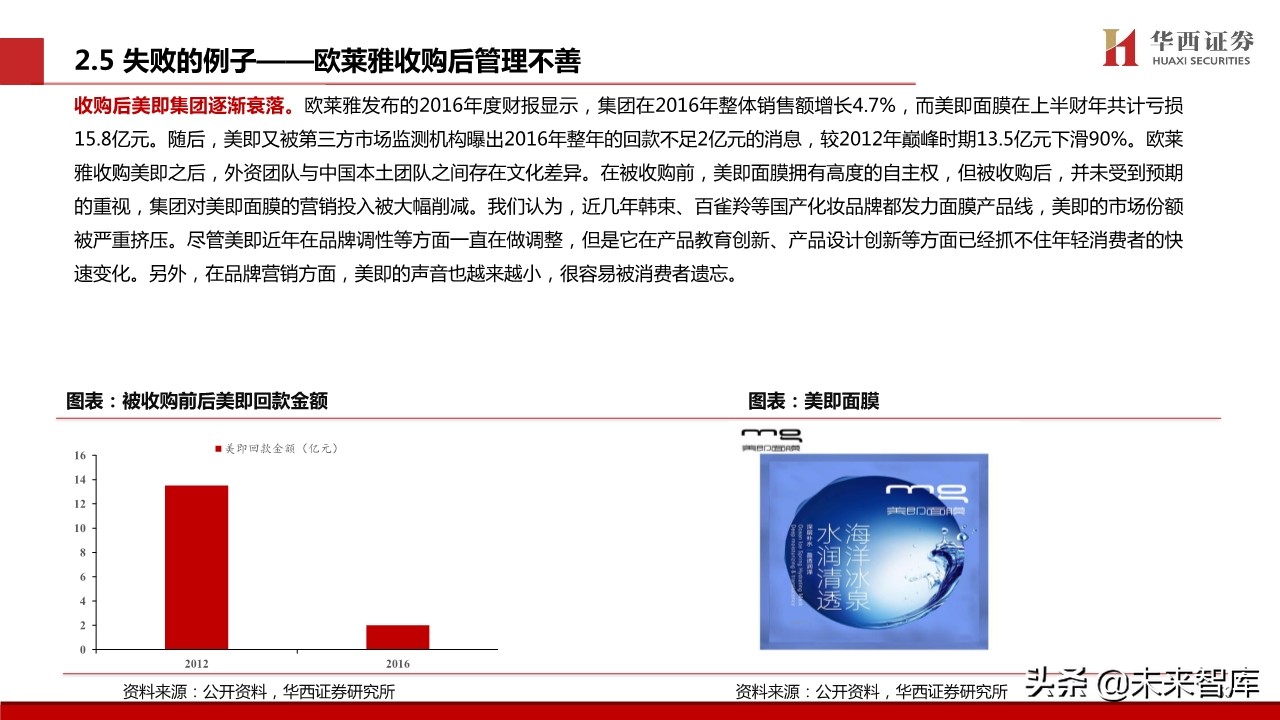1280x720 pixels.
Task: Click the heading '图表：美即面膜'
Action: [814, 401]
